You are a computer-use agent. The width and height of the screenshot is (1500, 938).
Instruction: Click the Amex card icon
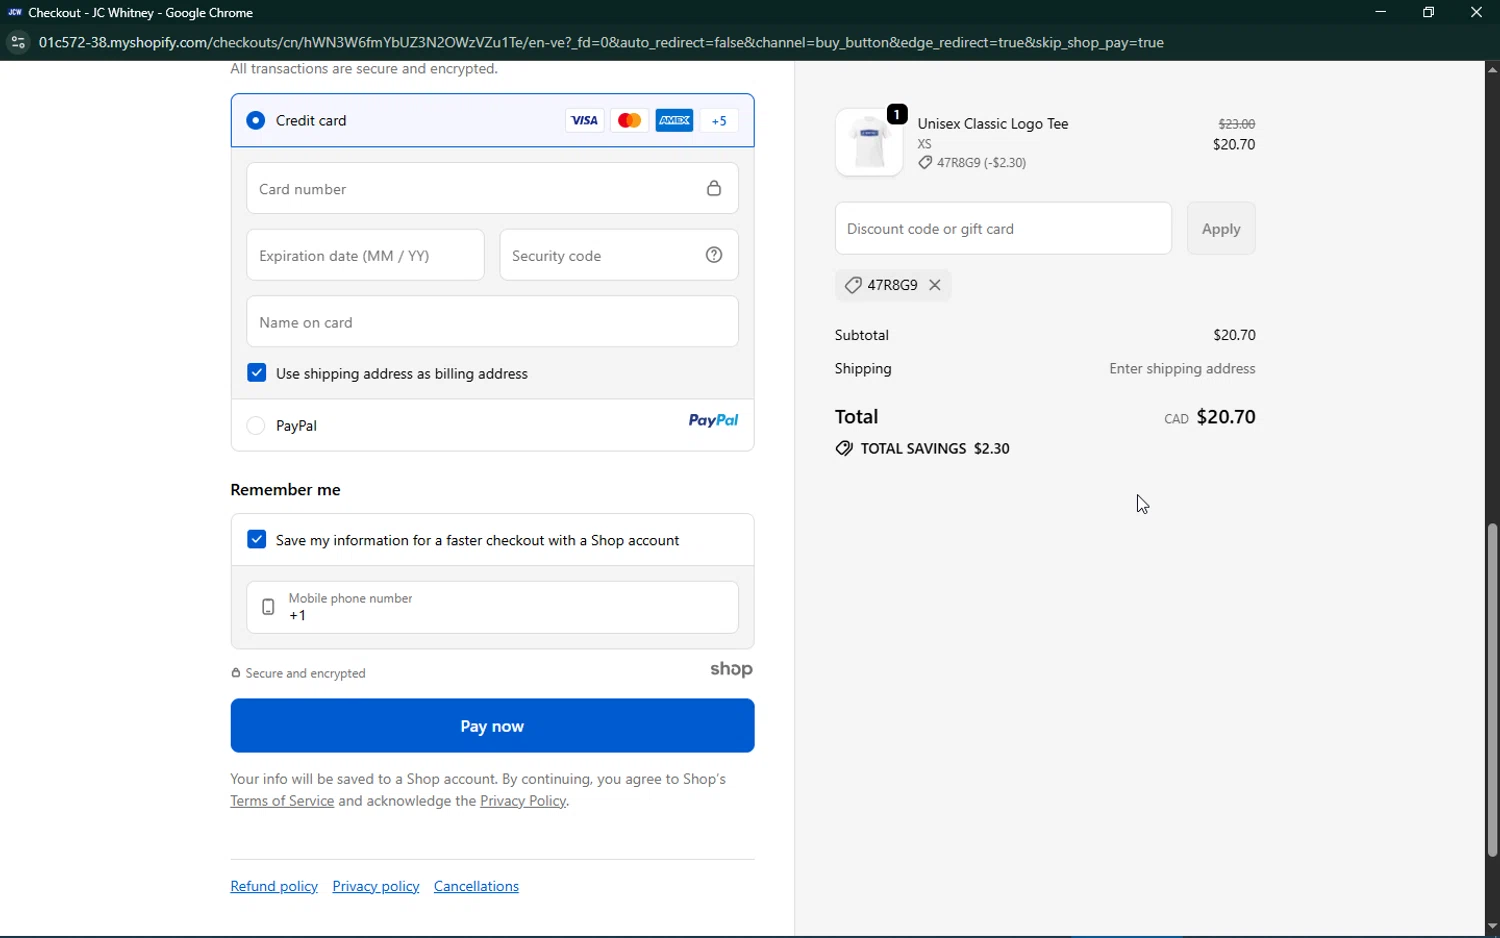tap(675, 121)
